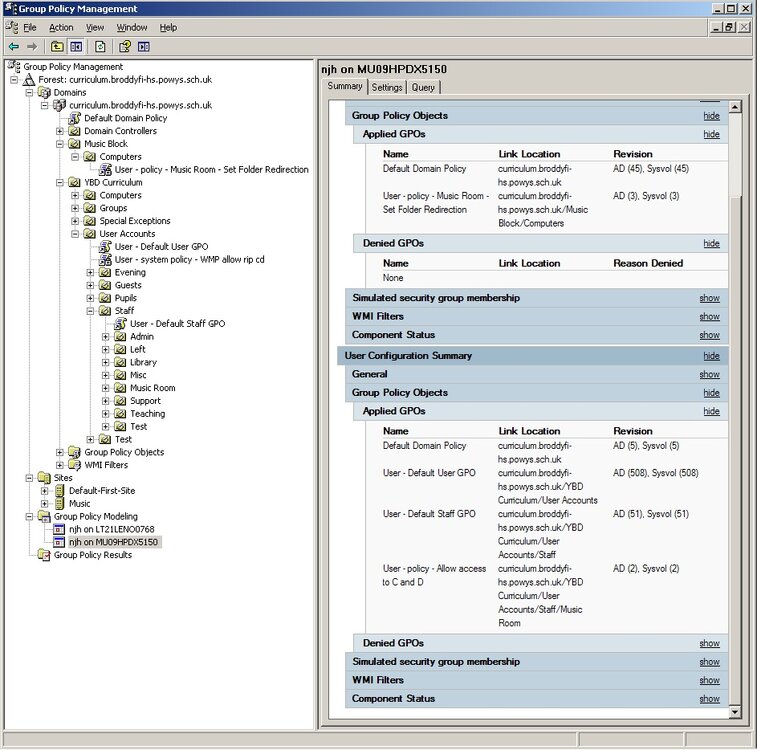Click the Back arrow toolbar icon
The width and height of the screenshot is (757, 750).
tap(14, 47)
